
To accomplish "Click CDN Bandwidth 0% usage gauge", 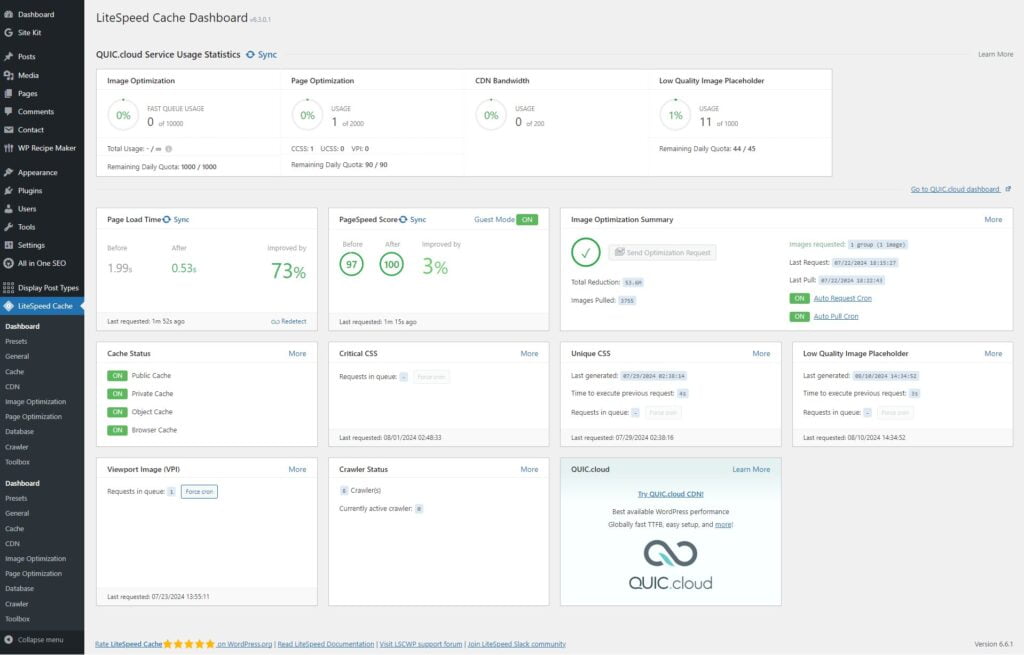I will coord(491,116).
